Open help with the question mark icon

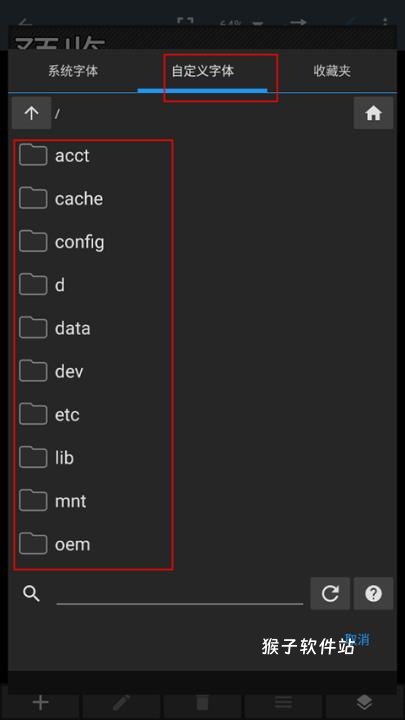click(x=373, y=594)
